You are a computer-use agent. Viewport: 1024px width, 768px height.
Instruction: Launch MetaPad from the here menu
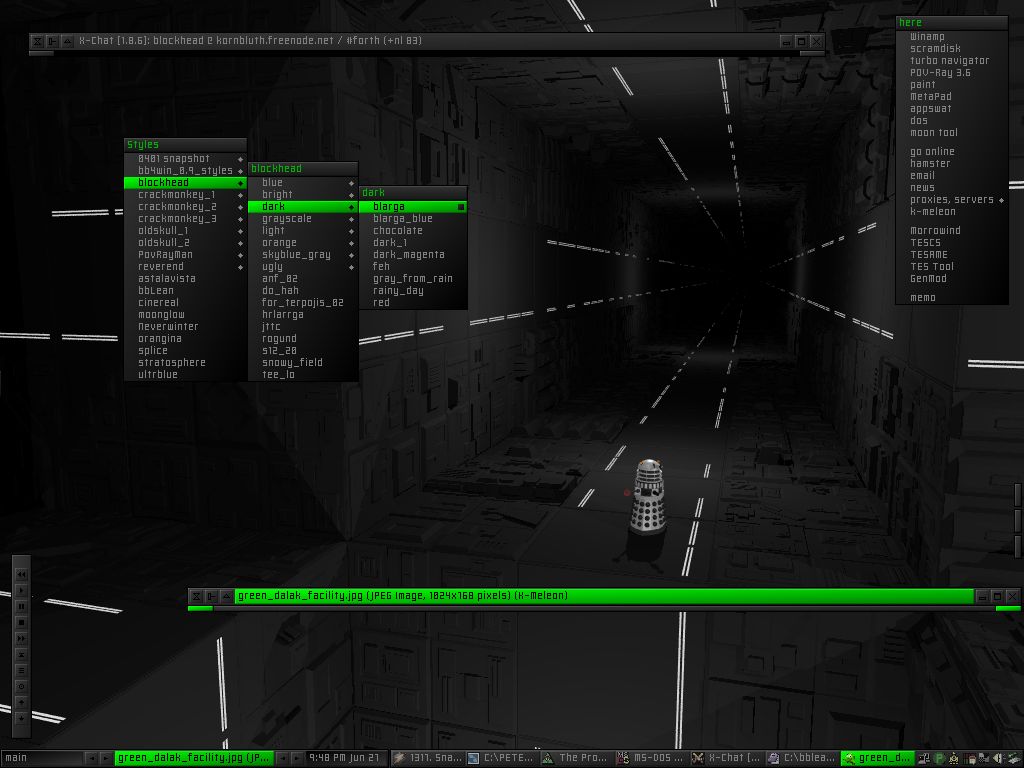pyautogui.click(x=952, y=97)
